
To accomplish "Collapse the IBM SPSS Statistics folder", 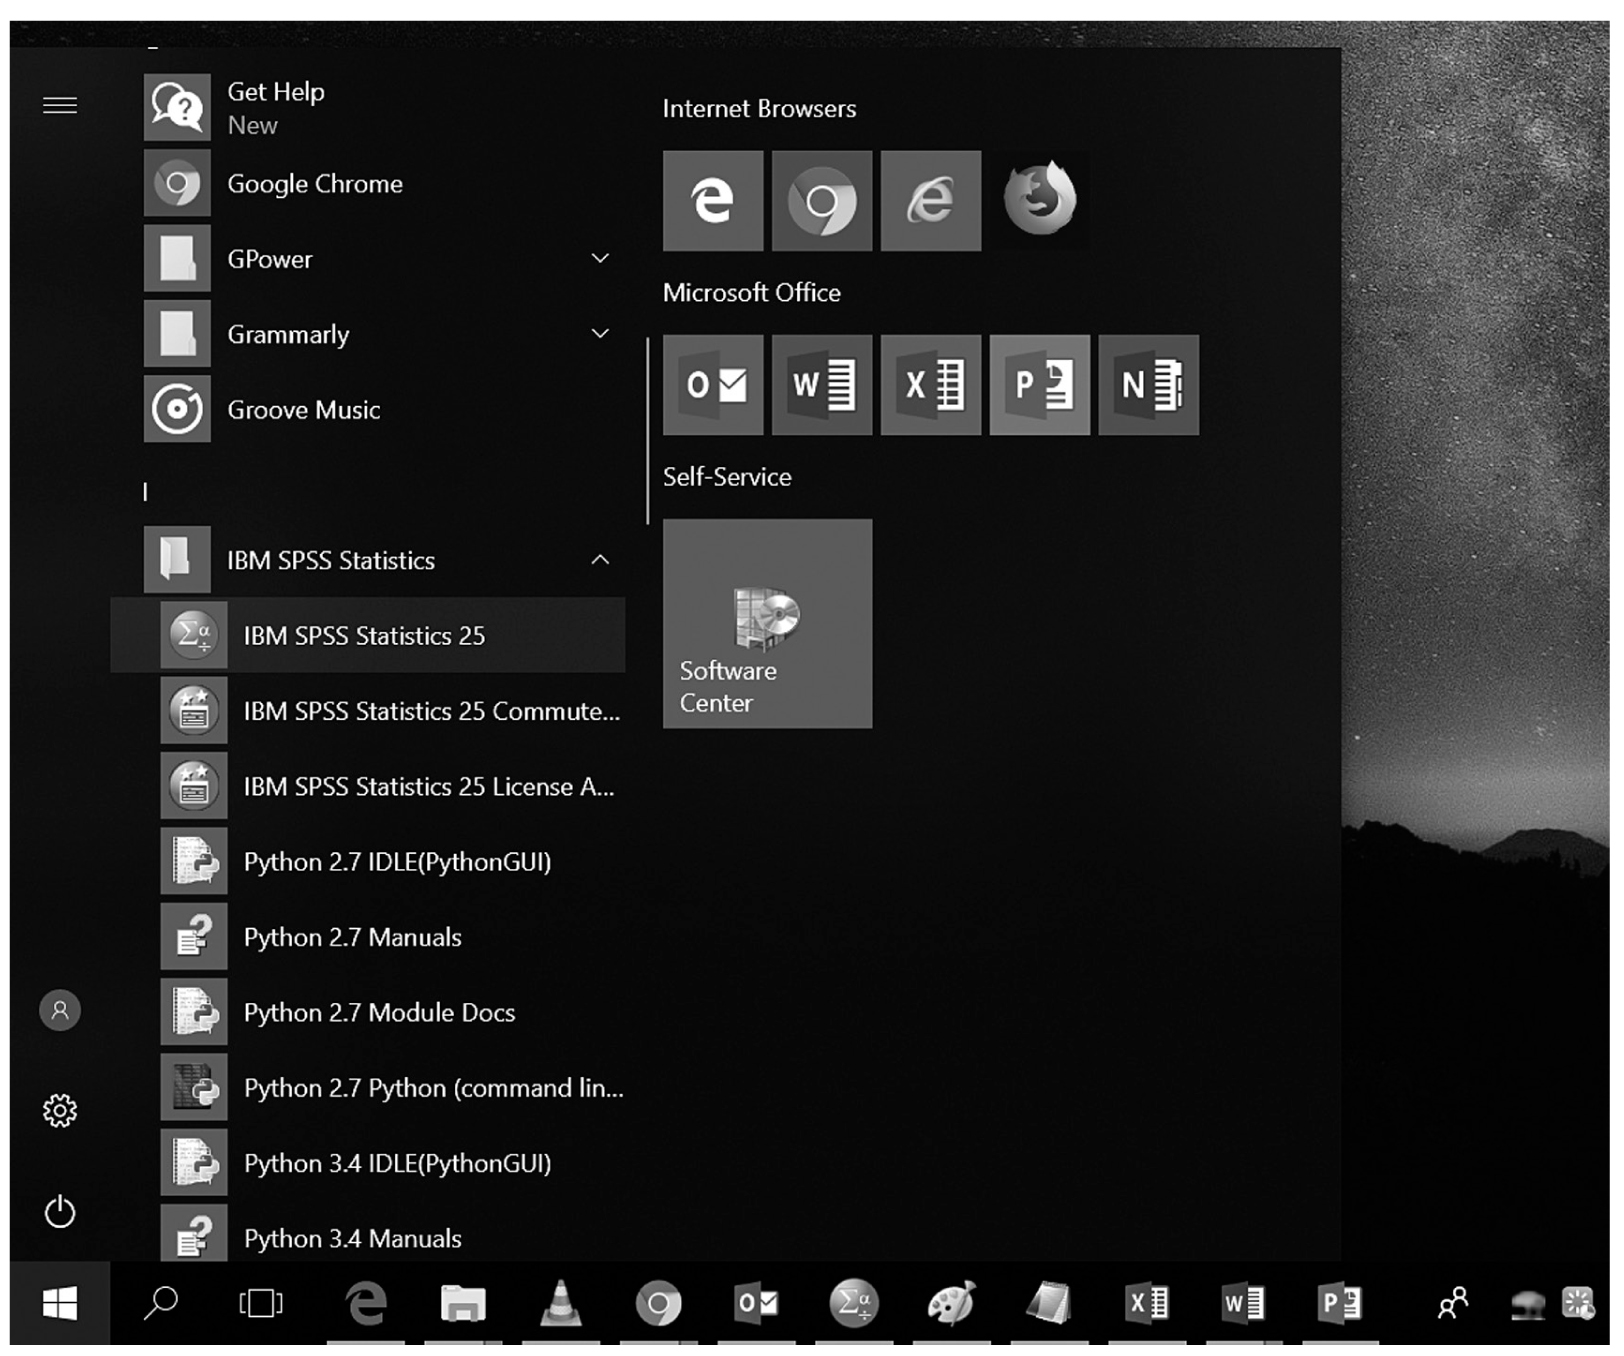I will [600, 560].
